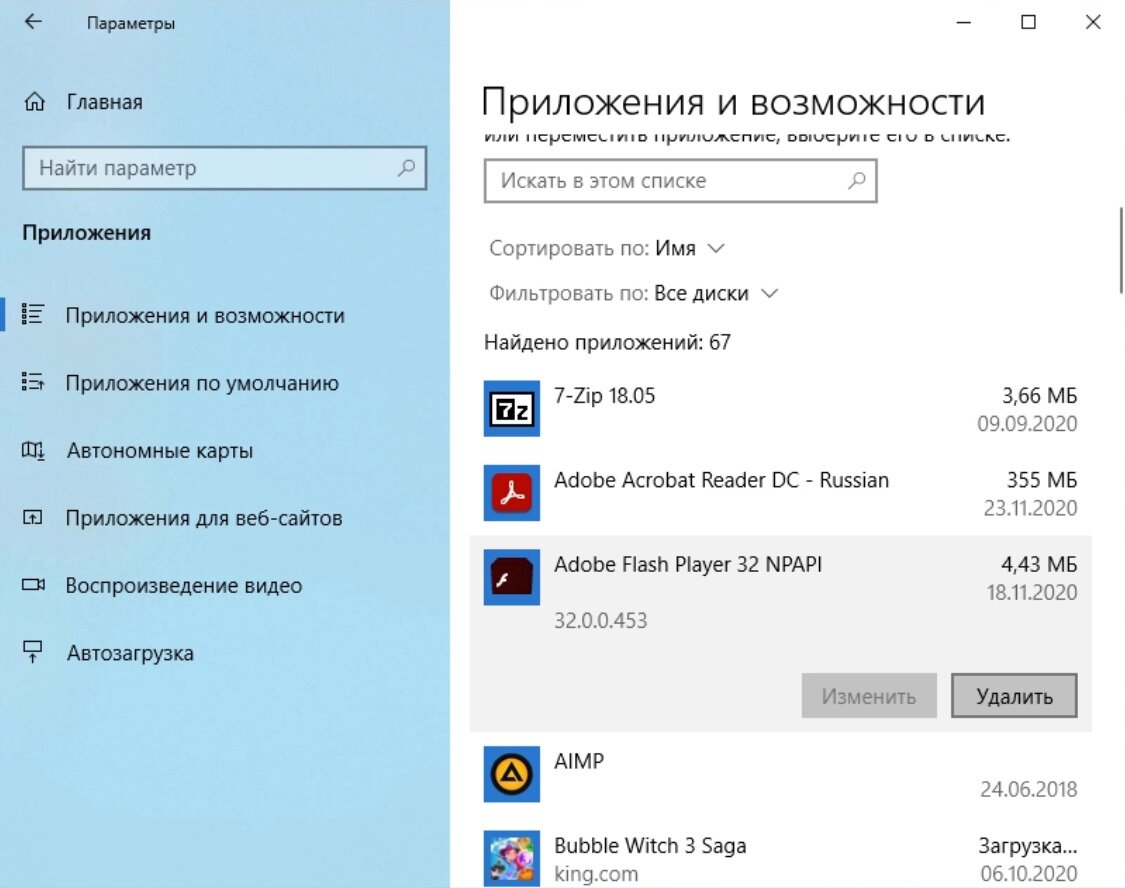Click the vertical scrollbar thumb

click(x=1120, y=250)
